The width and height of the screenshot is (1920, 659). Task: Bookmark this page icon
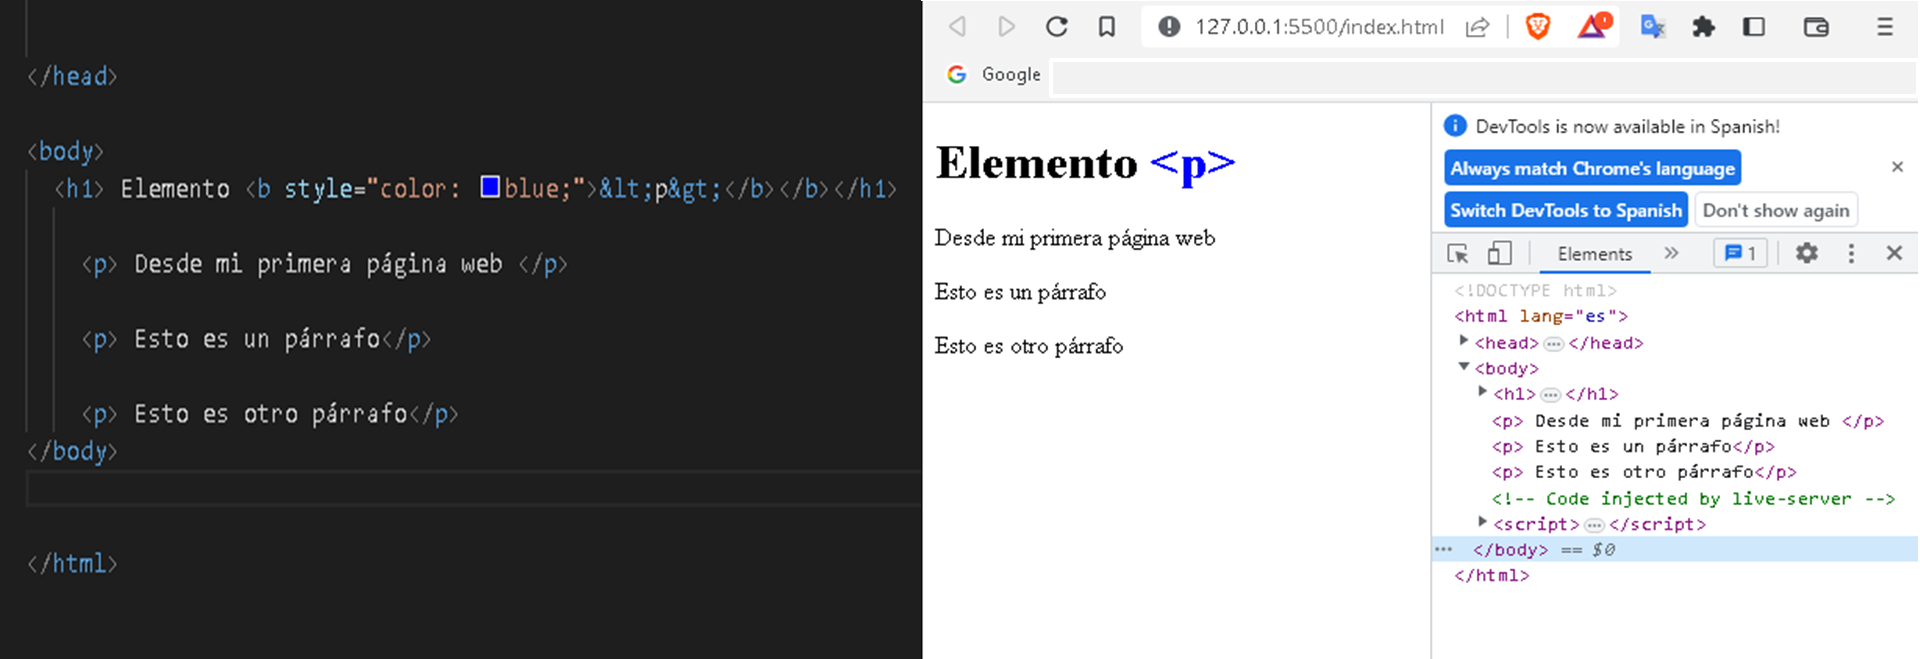1107,27
